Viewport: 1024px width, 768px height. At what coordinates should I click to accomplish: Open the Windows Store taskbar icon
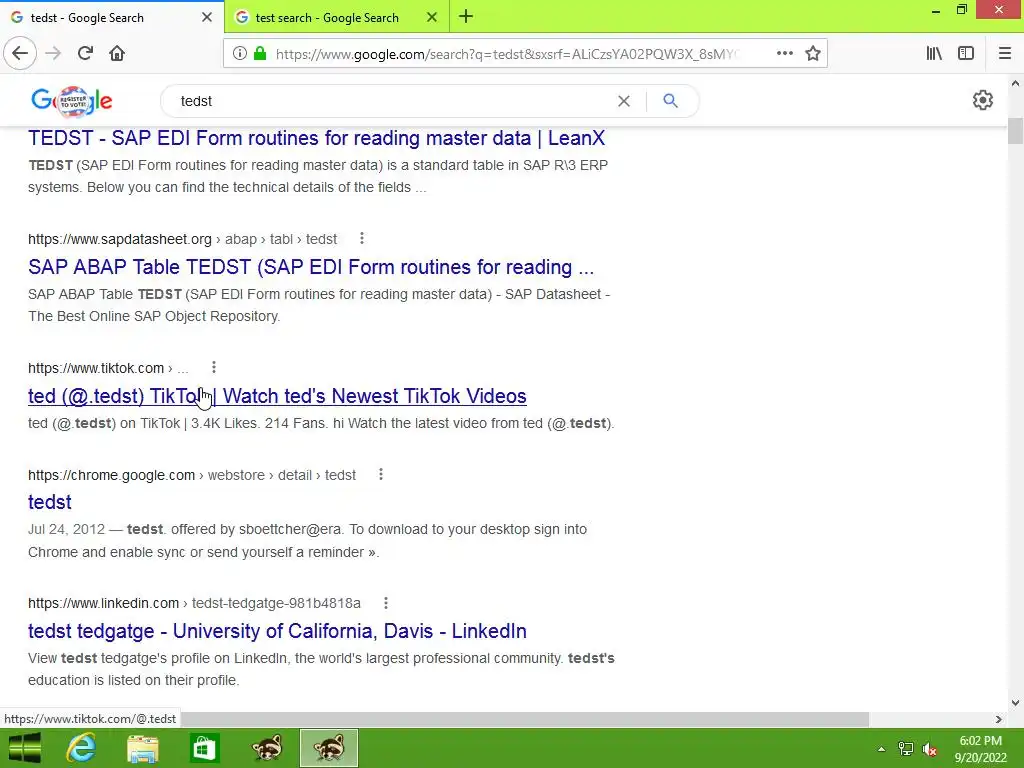coord(204,748)
